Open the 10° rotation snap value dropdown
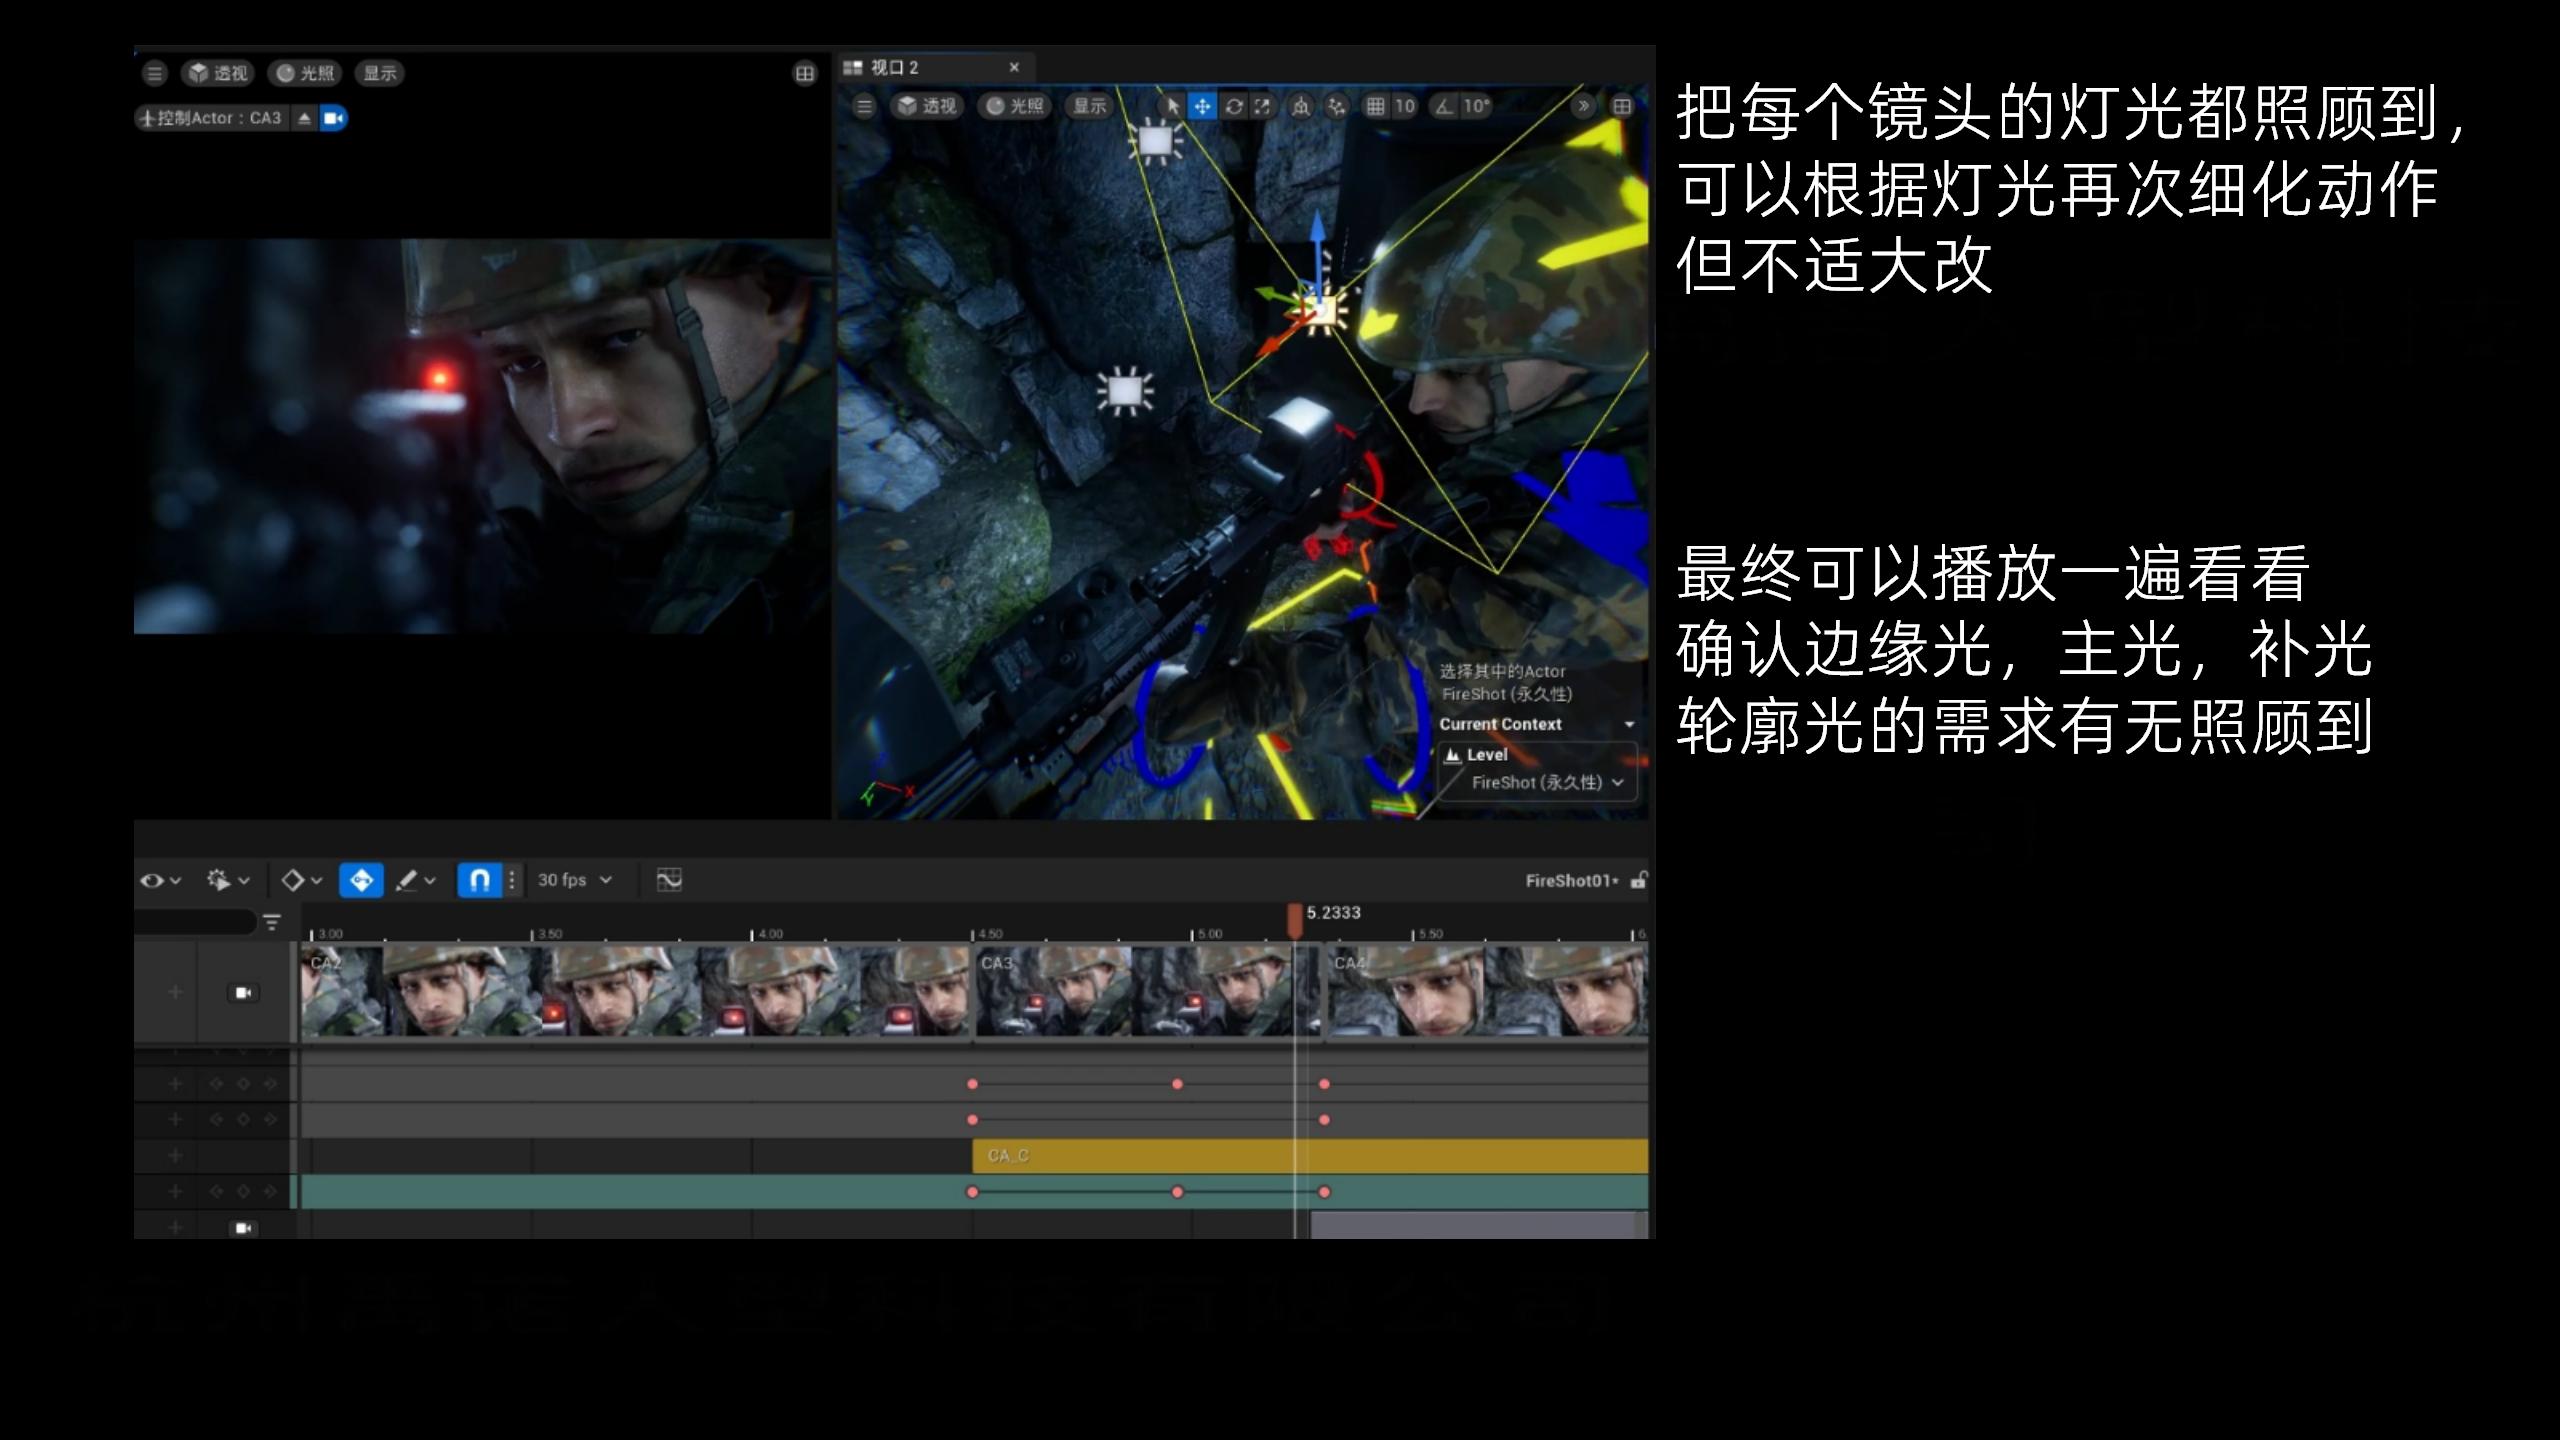 point(1476,106)
